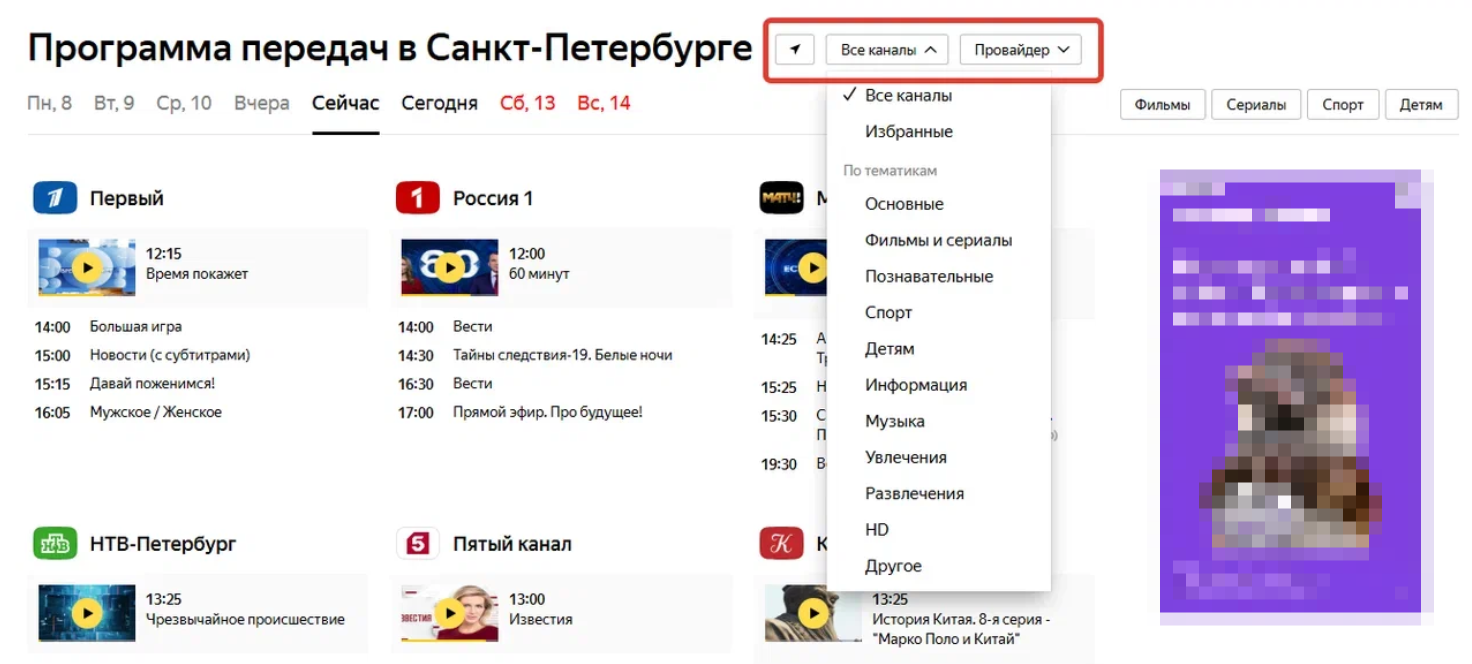This screenshot has height=664, width=1472.
Task: Switch to Пн, 8 day tab
Action: [x=50, y=103]
